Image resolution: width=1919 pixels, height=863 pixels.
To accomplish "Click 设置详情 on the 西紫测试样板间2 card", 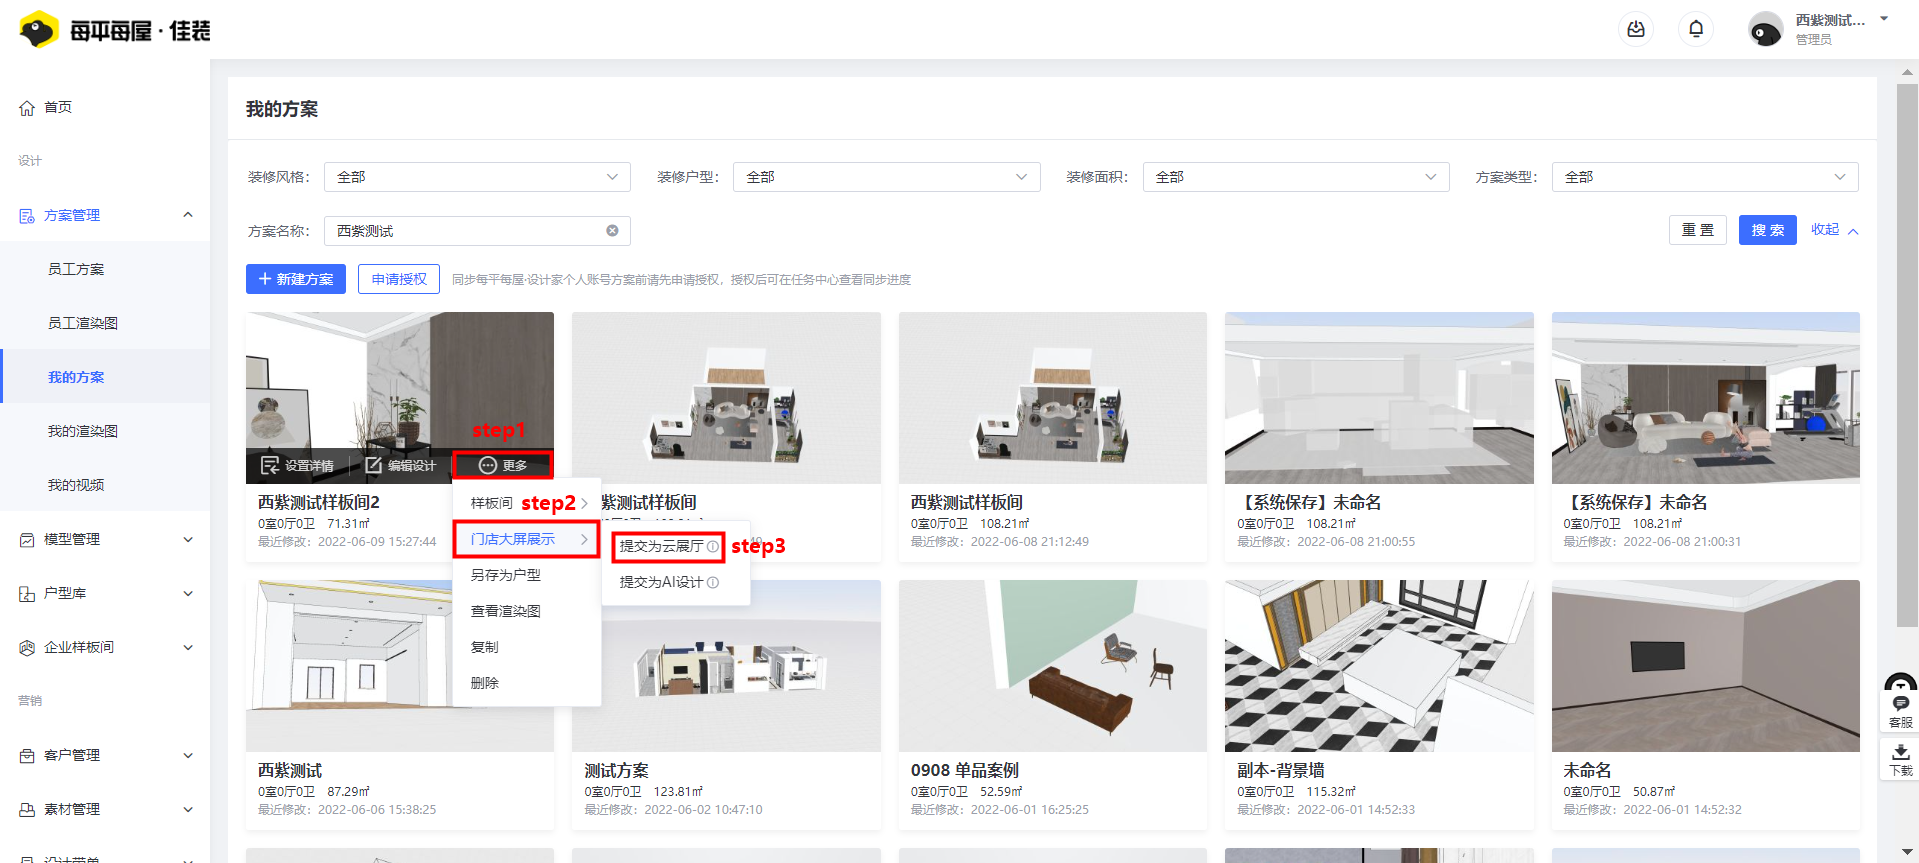I will click(x=298, y=465).
